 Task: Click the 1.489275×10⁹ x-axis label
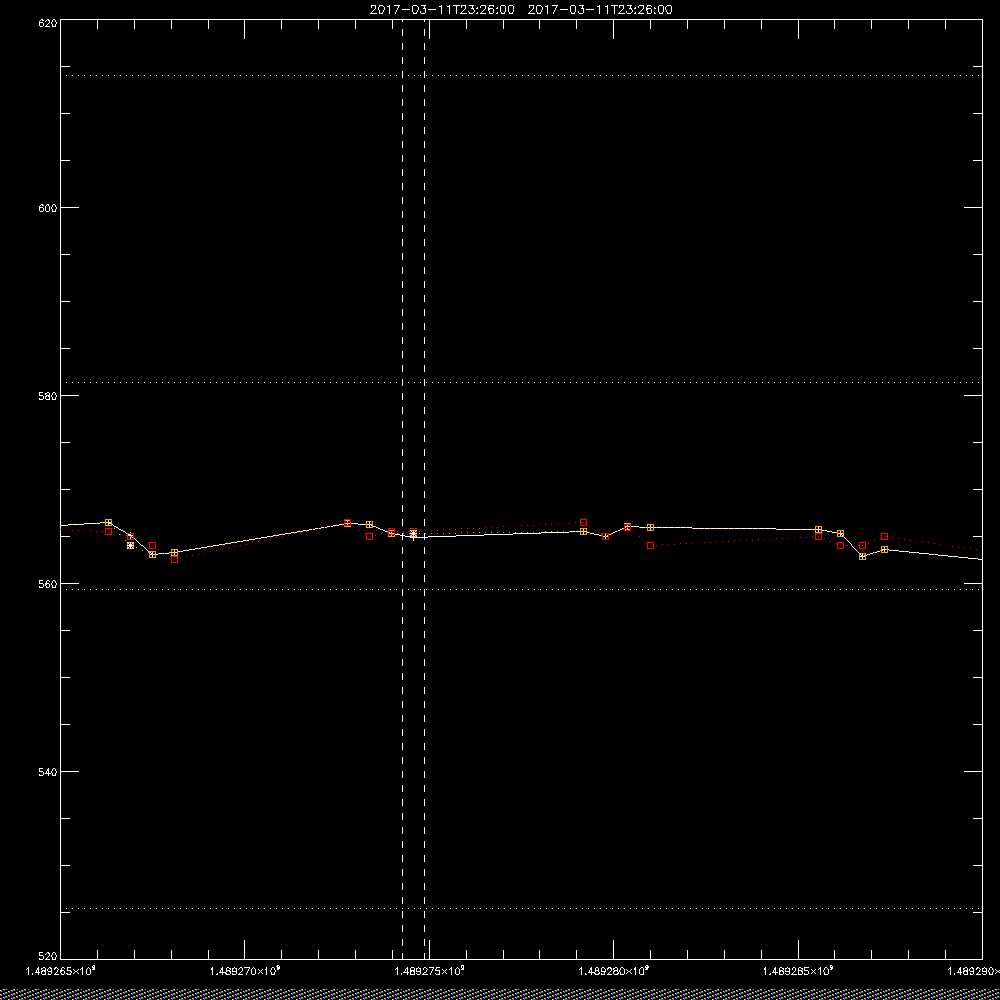(429, 971)
